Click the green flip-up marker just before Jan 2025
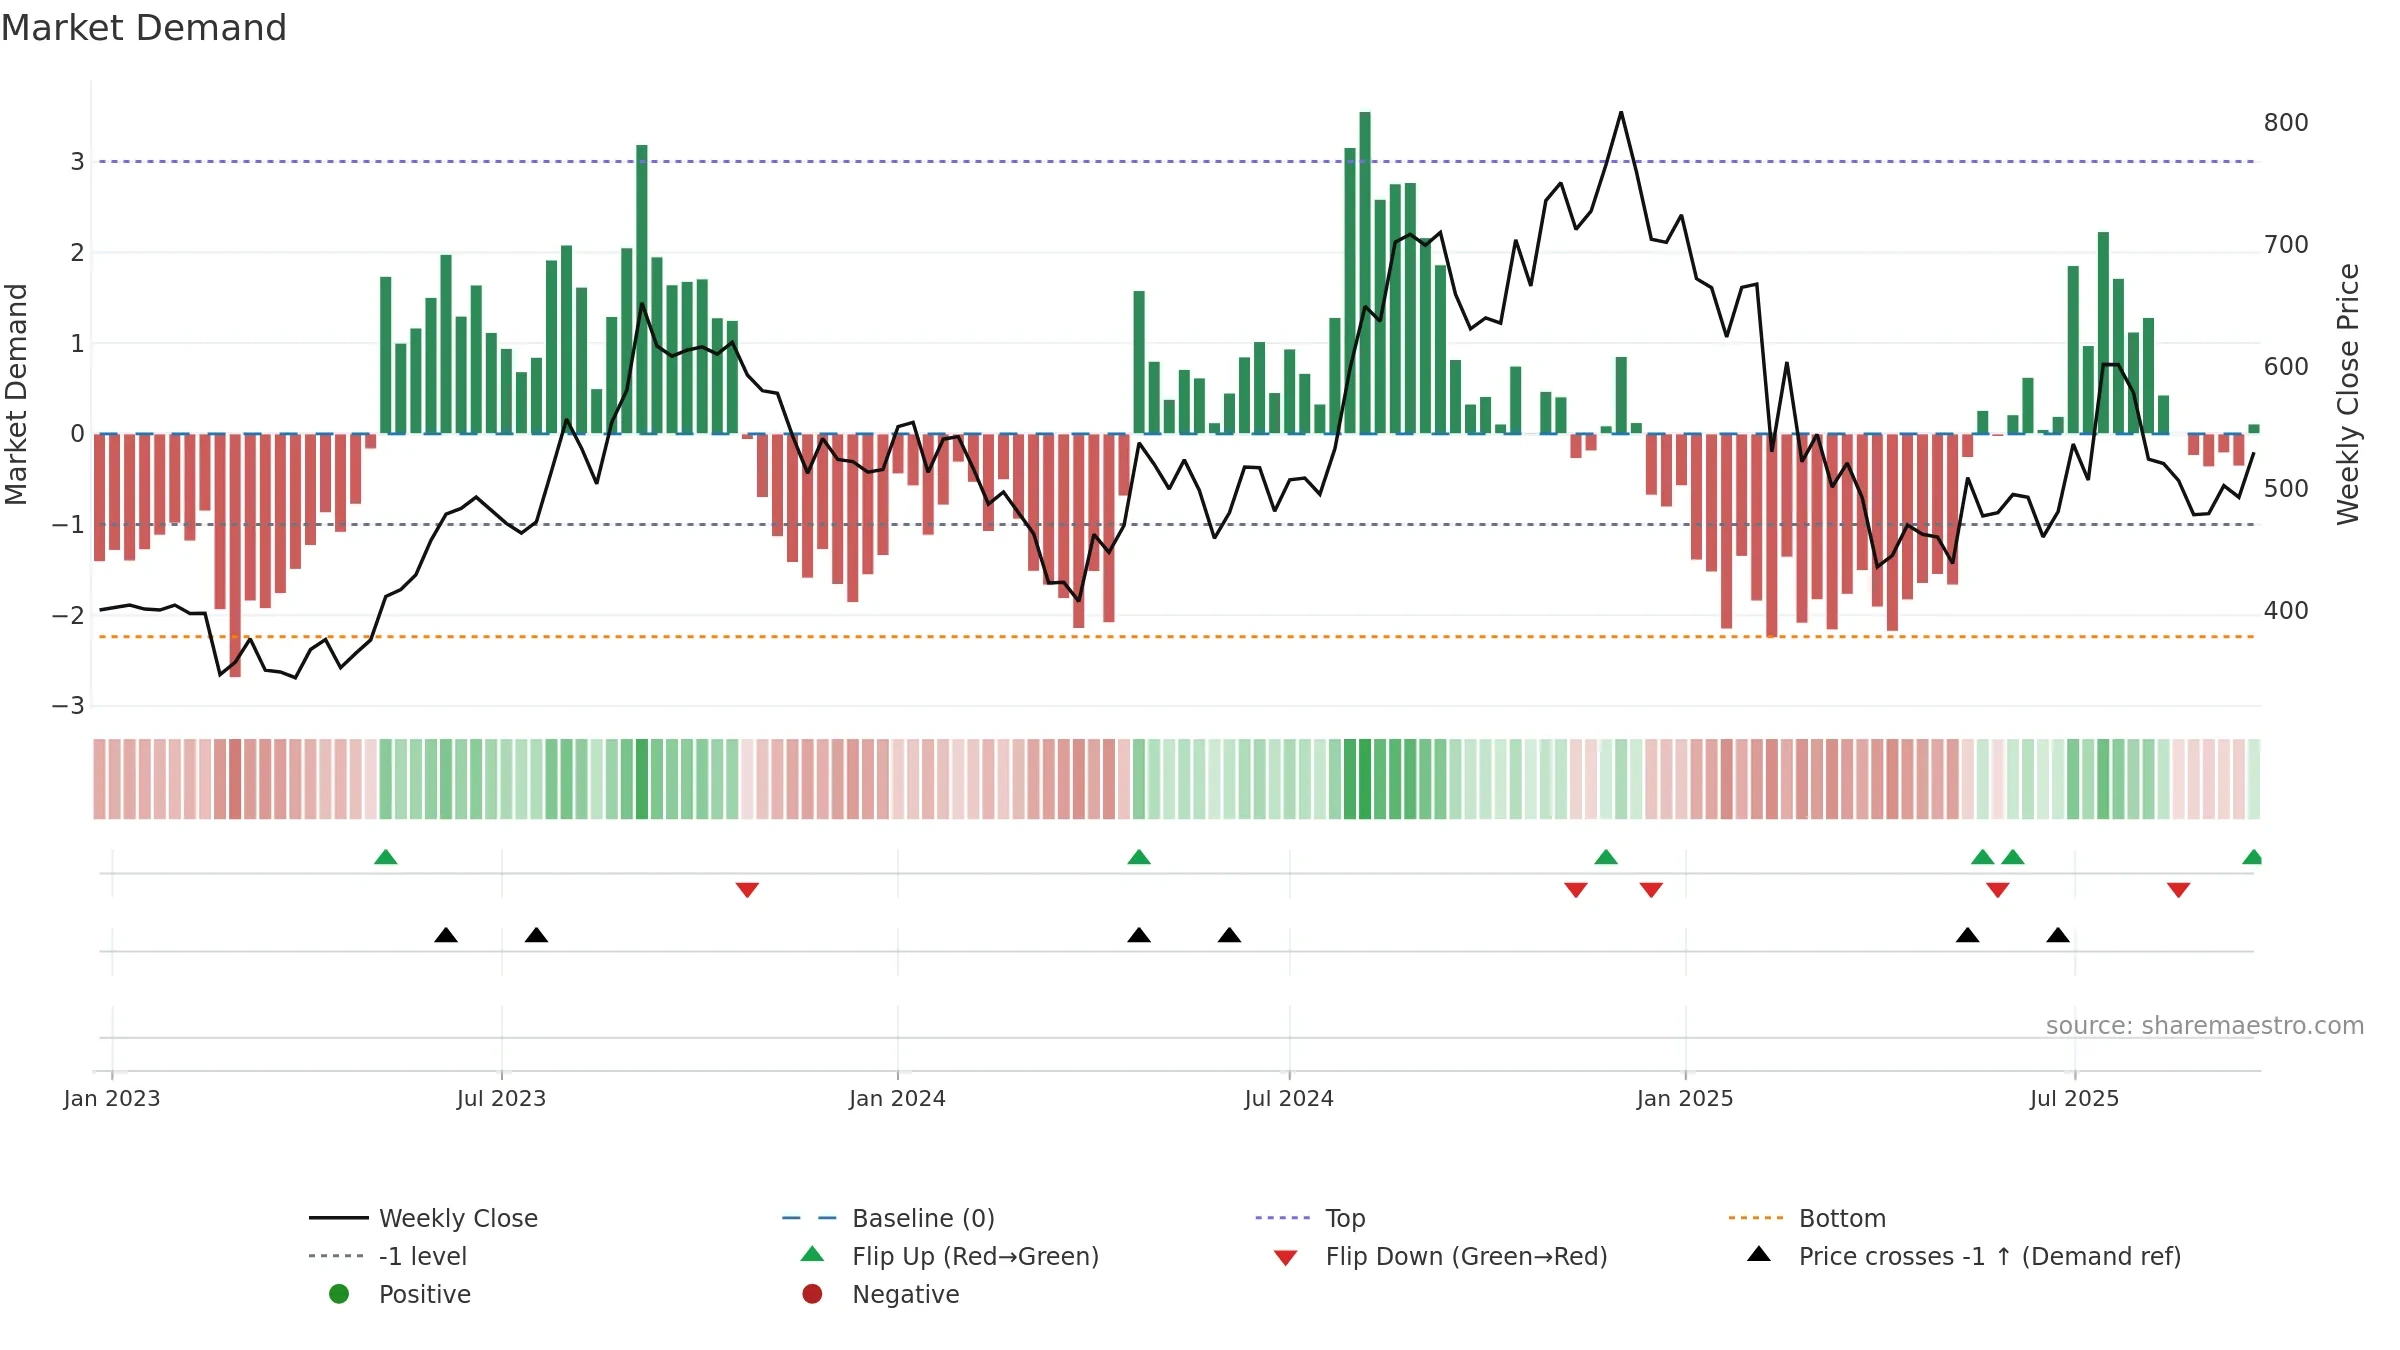The width and height of the screenshot is (2400, 1350). tap(1606, 857)
